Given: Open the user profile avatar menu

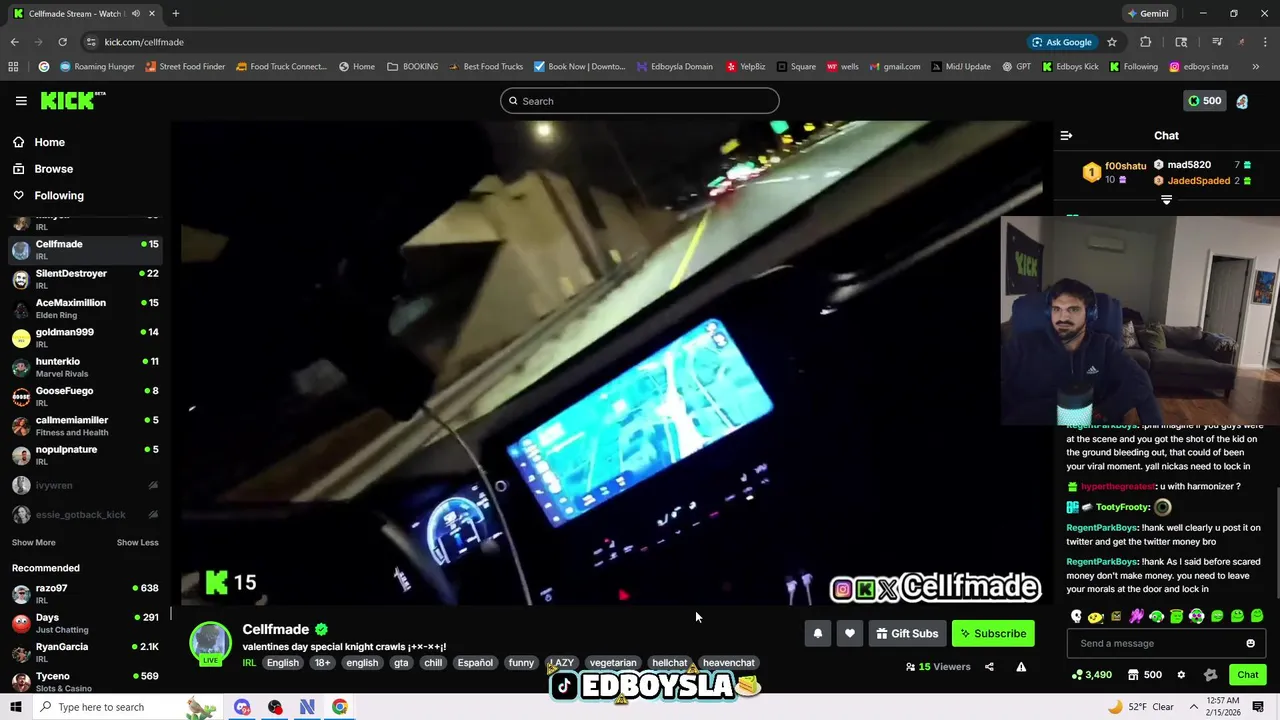Looking at the screenshot, I should 1242,101.
